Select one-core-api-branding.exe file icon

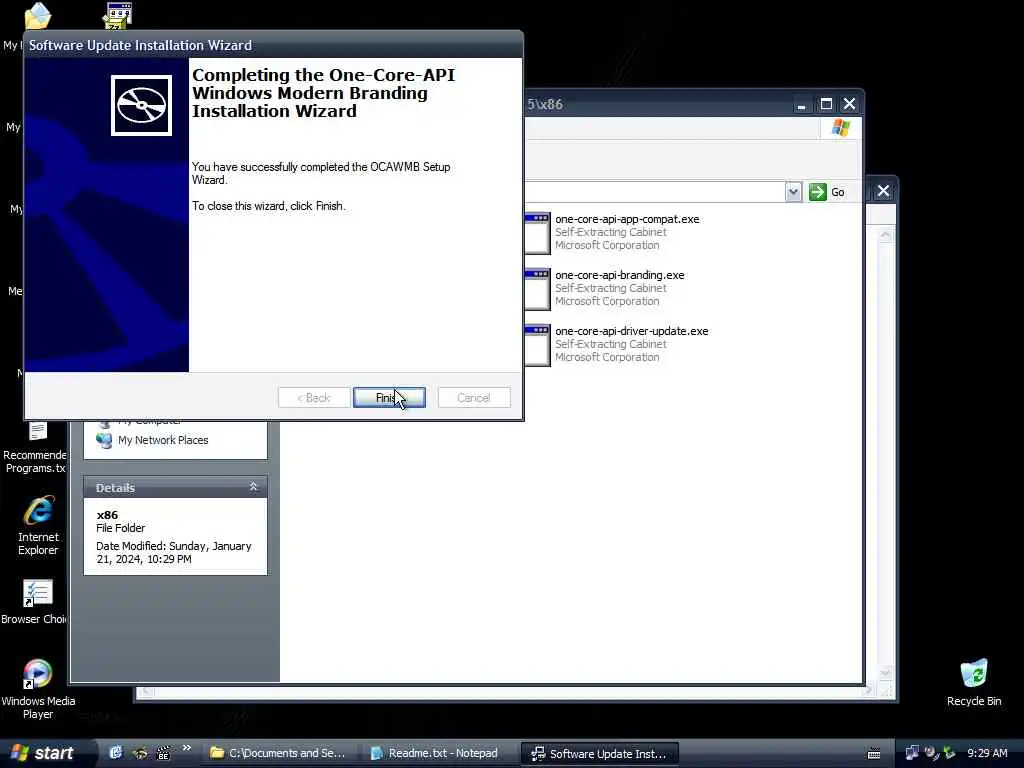[x=537, y=289]
